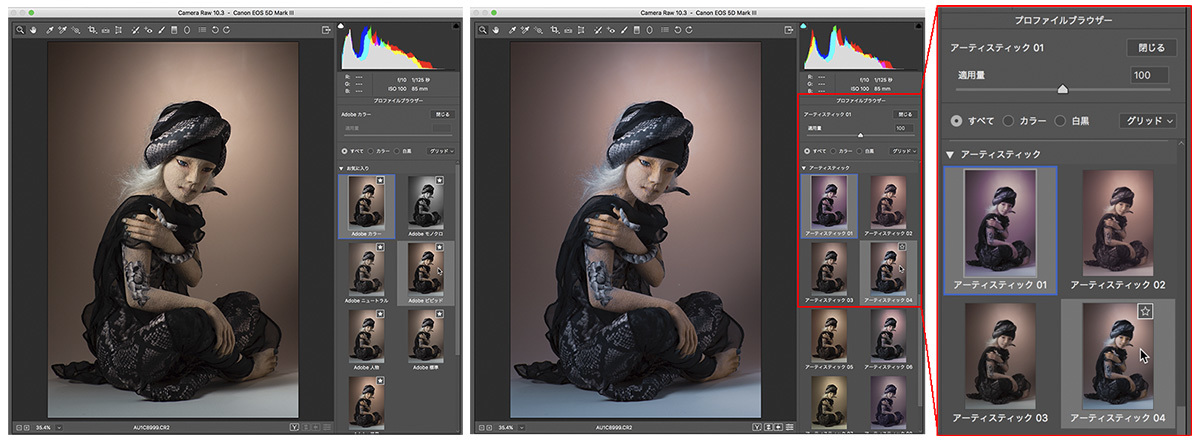Collapse アーティスティック group in enlarged panel
The width and height of the screenshot is (1200, 441).
coord(950,155)
